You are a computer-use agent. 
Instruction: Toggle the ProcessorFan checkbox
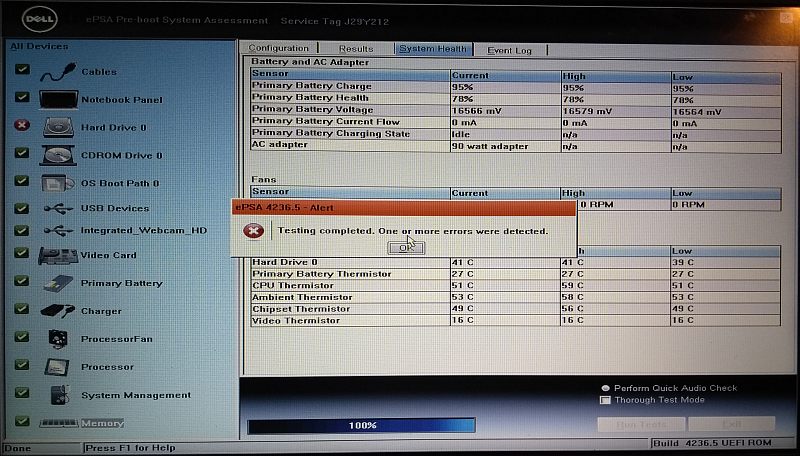(x=22, y=337)
